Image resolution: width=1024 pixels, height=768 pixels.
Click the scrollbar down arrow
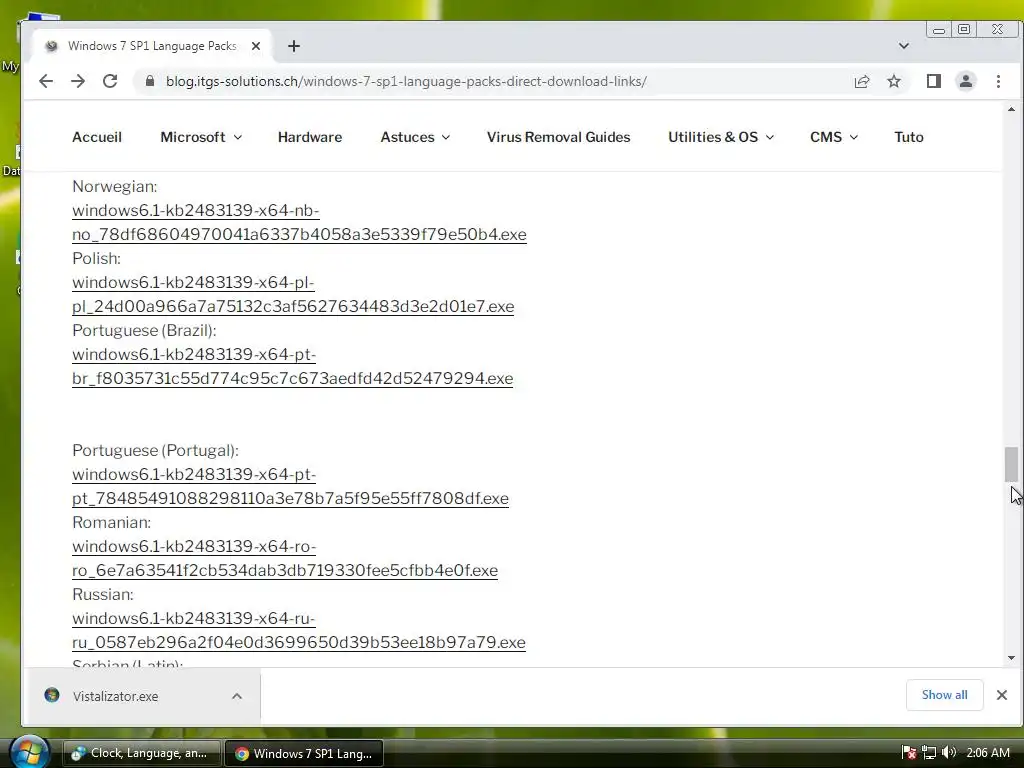click(x=1011, y=658)
